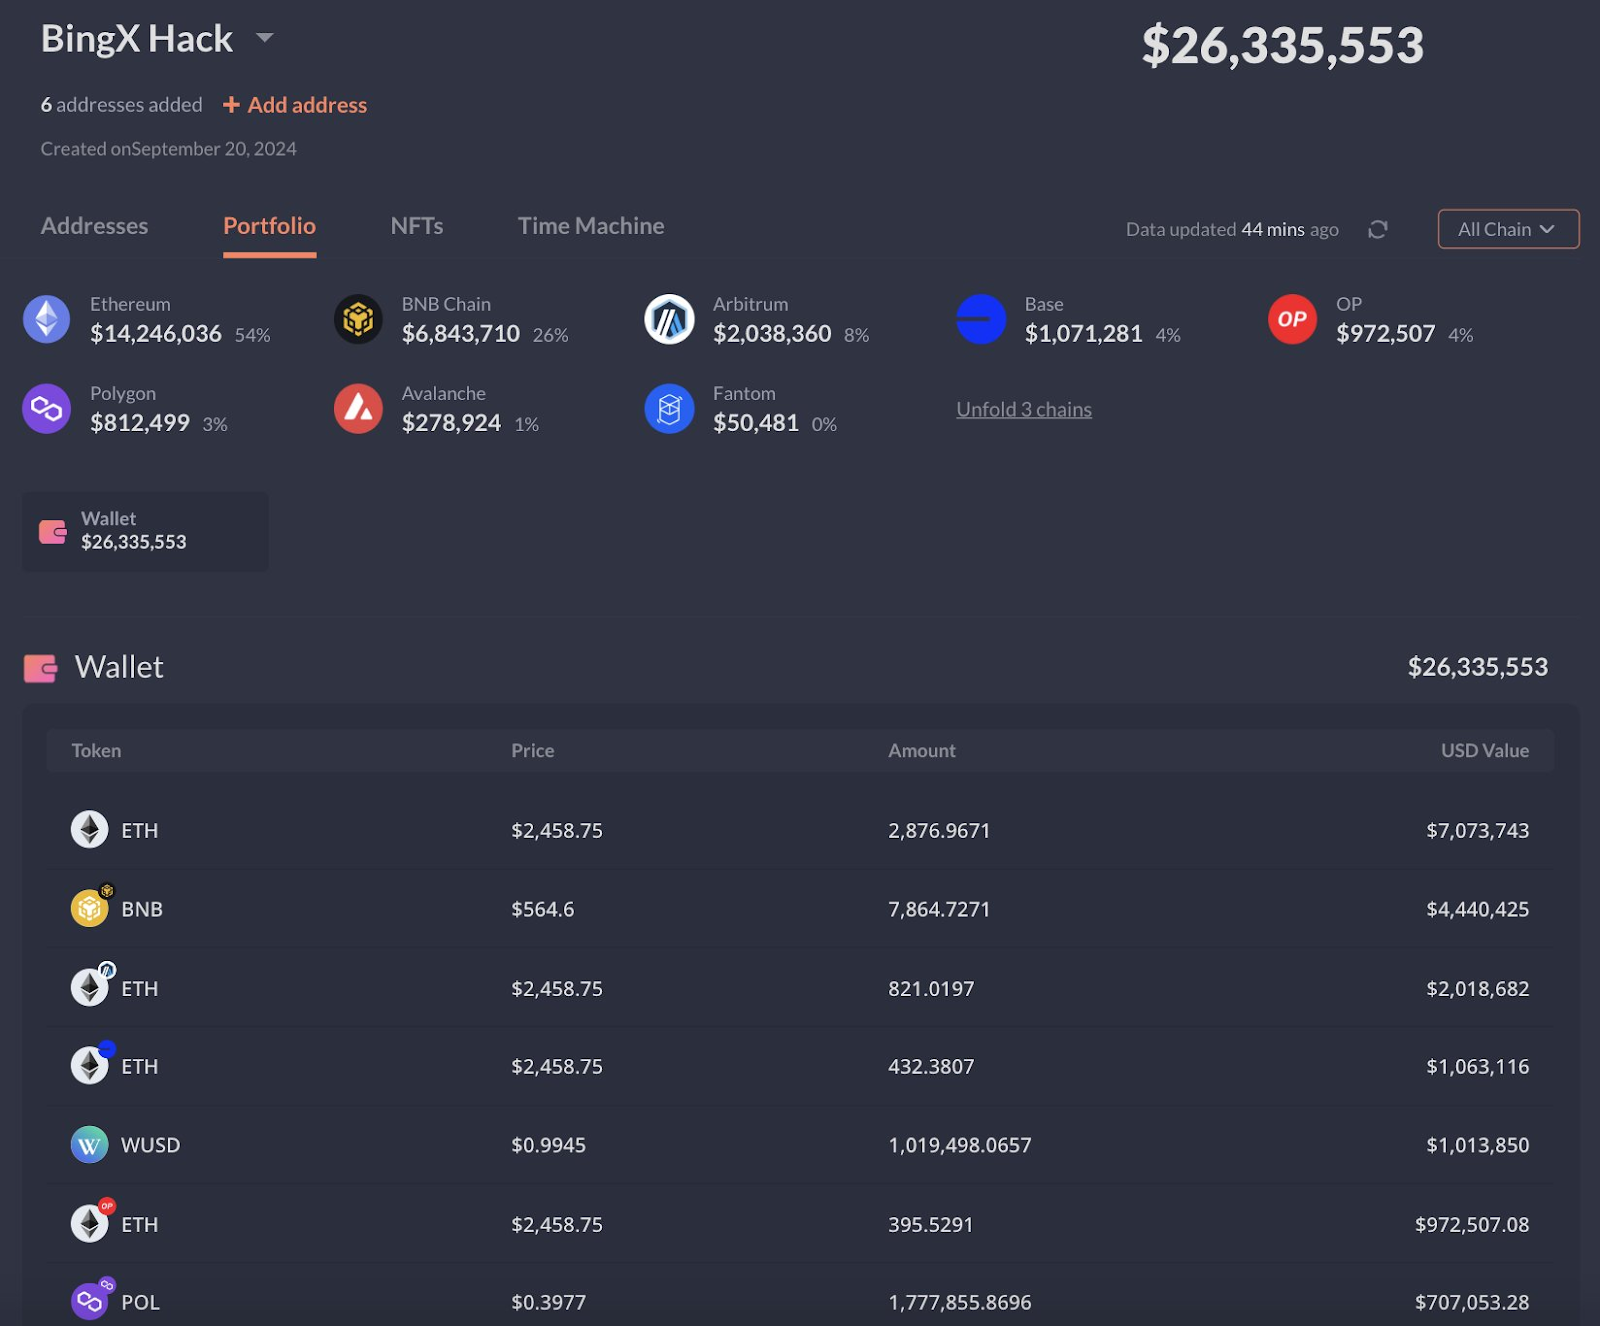
Task: Refresh the portfolio data
Action: tap(1378, 229)
